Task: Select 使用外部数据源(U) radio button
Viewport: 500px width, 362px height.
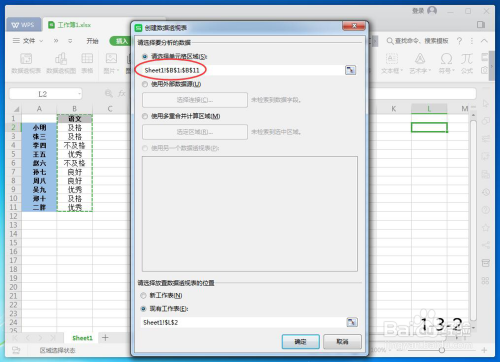Action: pyautogui.click(x=145, y=84)
